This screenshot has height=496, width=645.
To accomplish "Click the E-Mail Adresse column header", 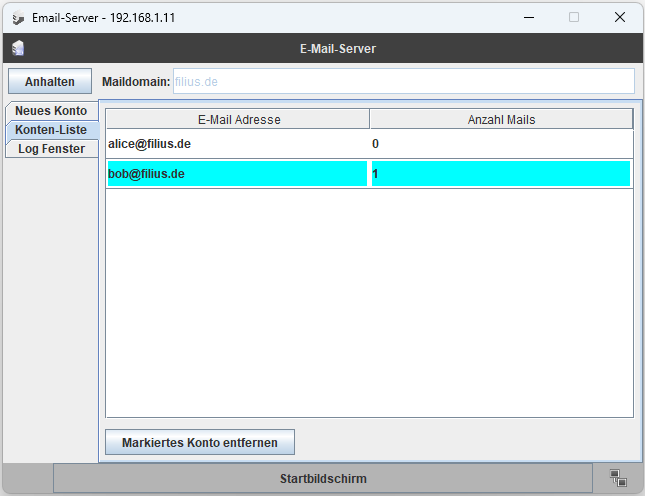I will (238, 120).
